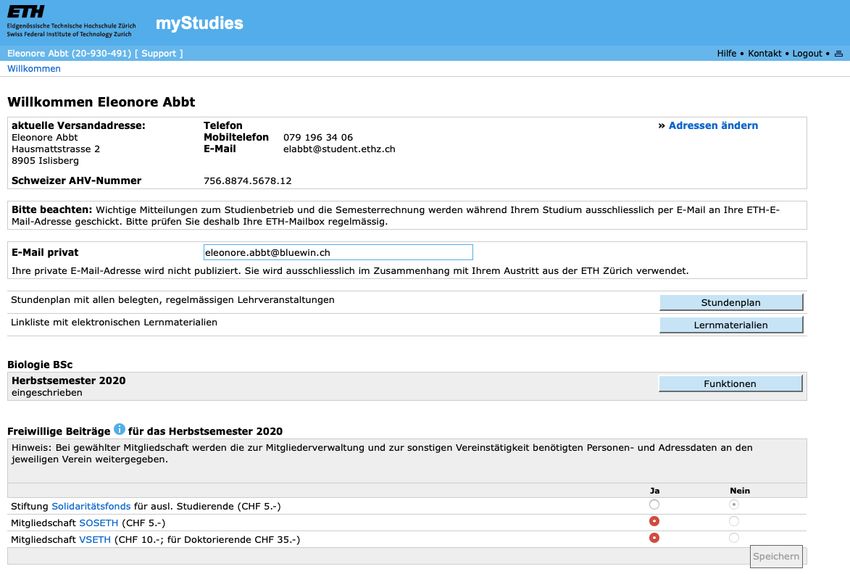Open the Lernmaterialien button
The height and width of the screenshot is (574, 850).
731,325
